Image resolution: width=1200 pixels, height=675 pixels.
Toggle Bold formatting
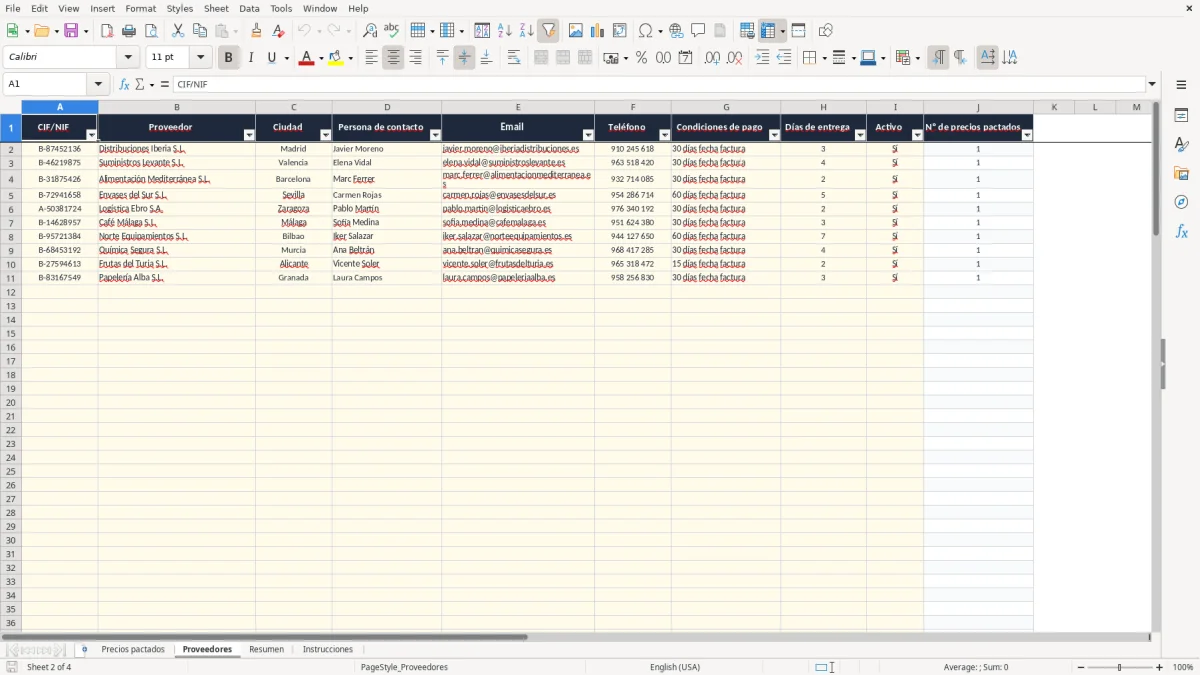[228, 58]
